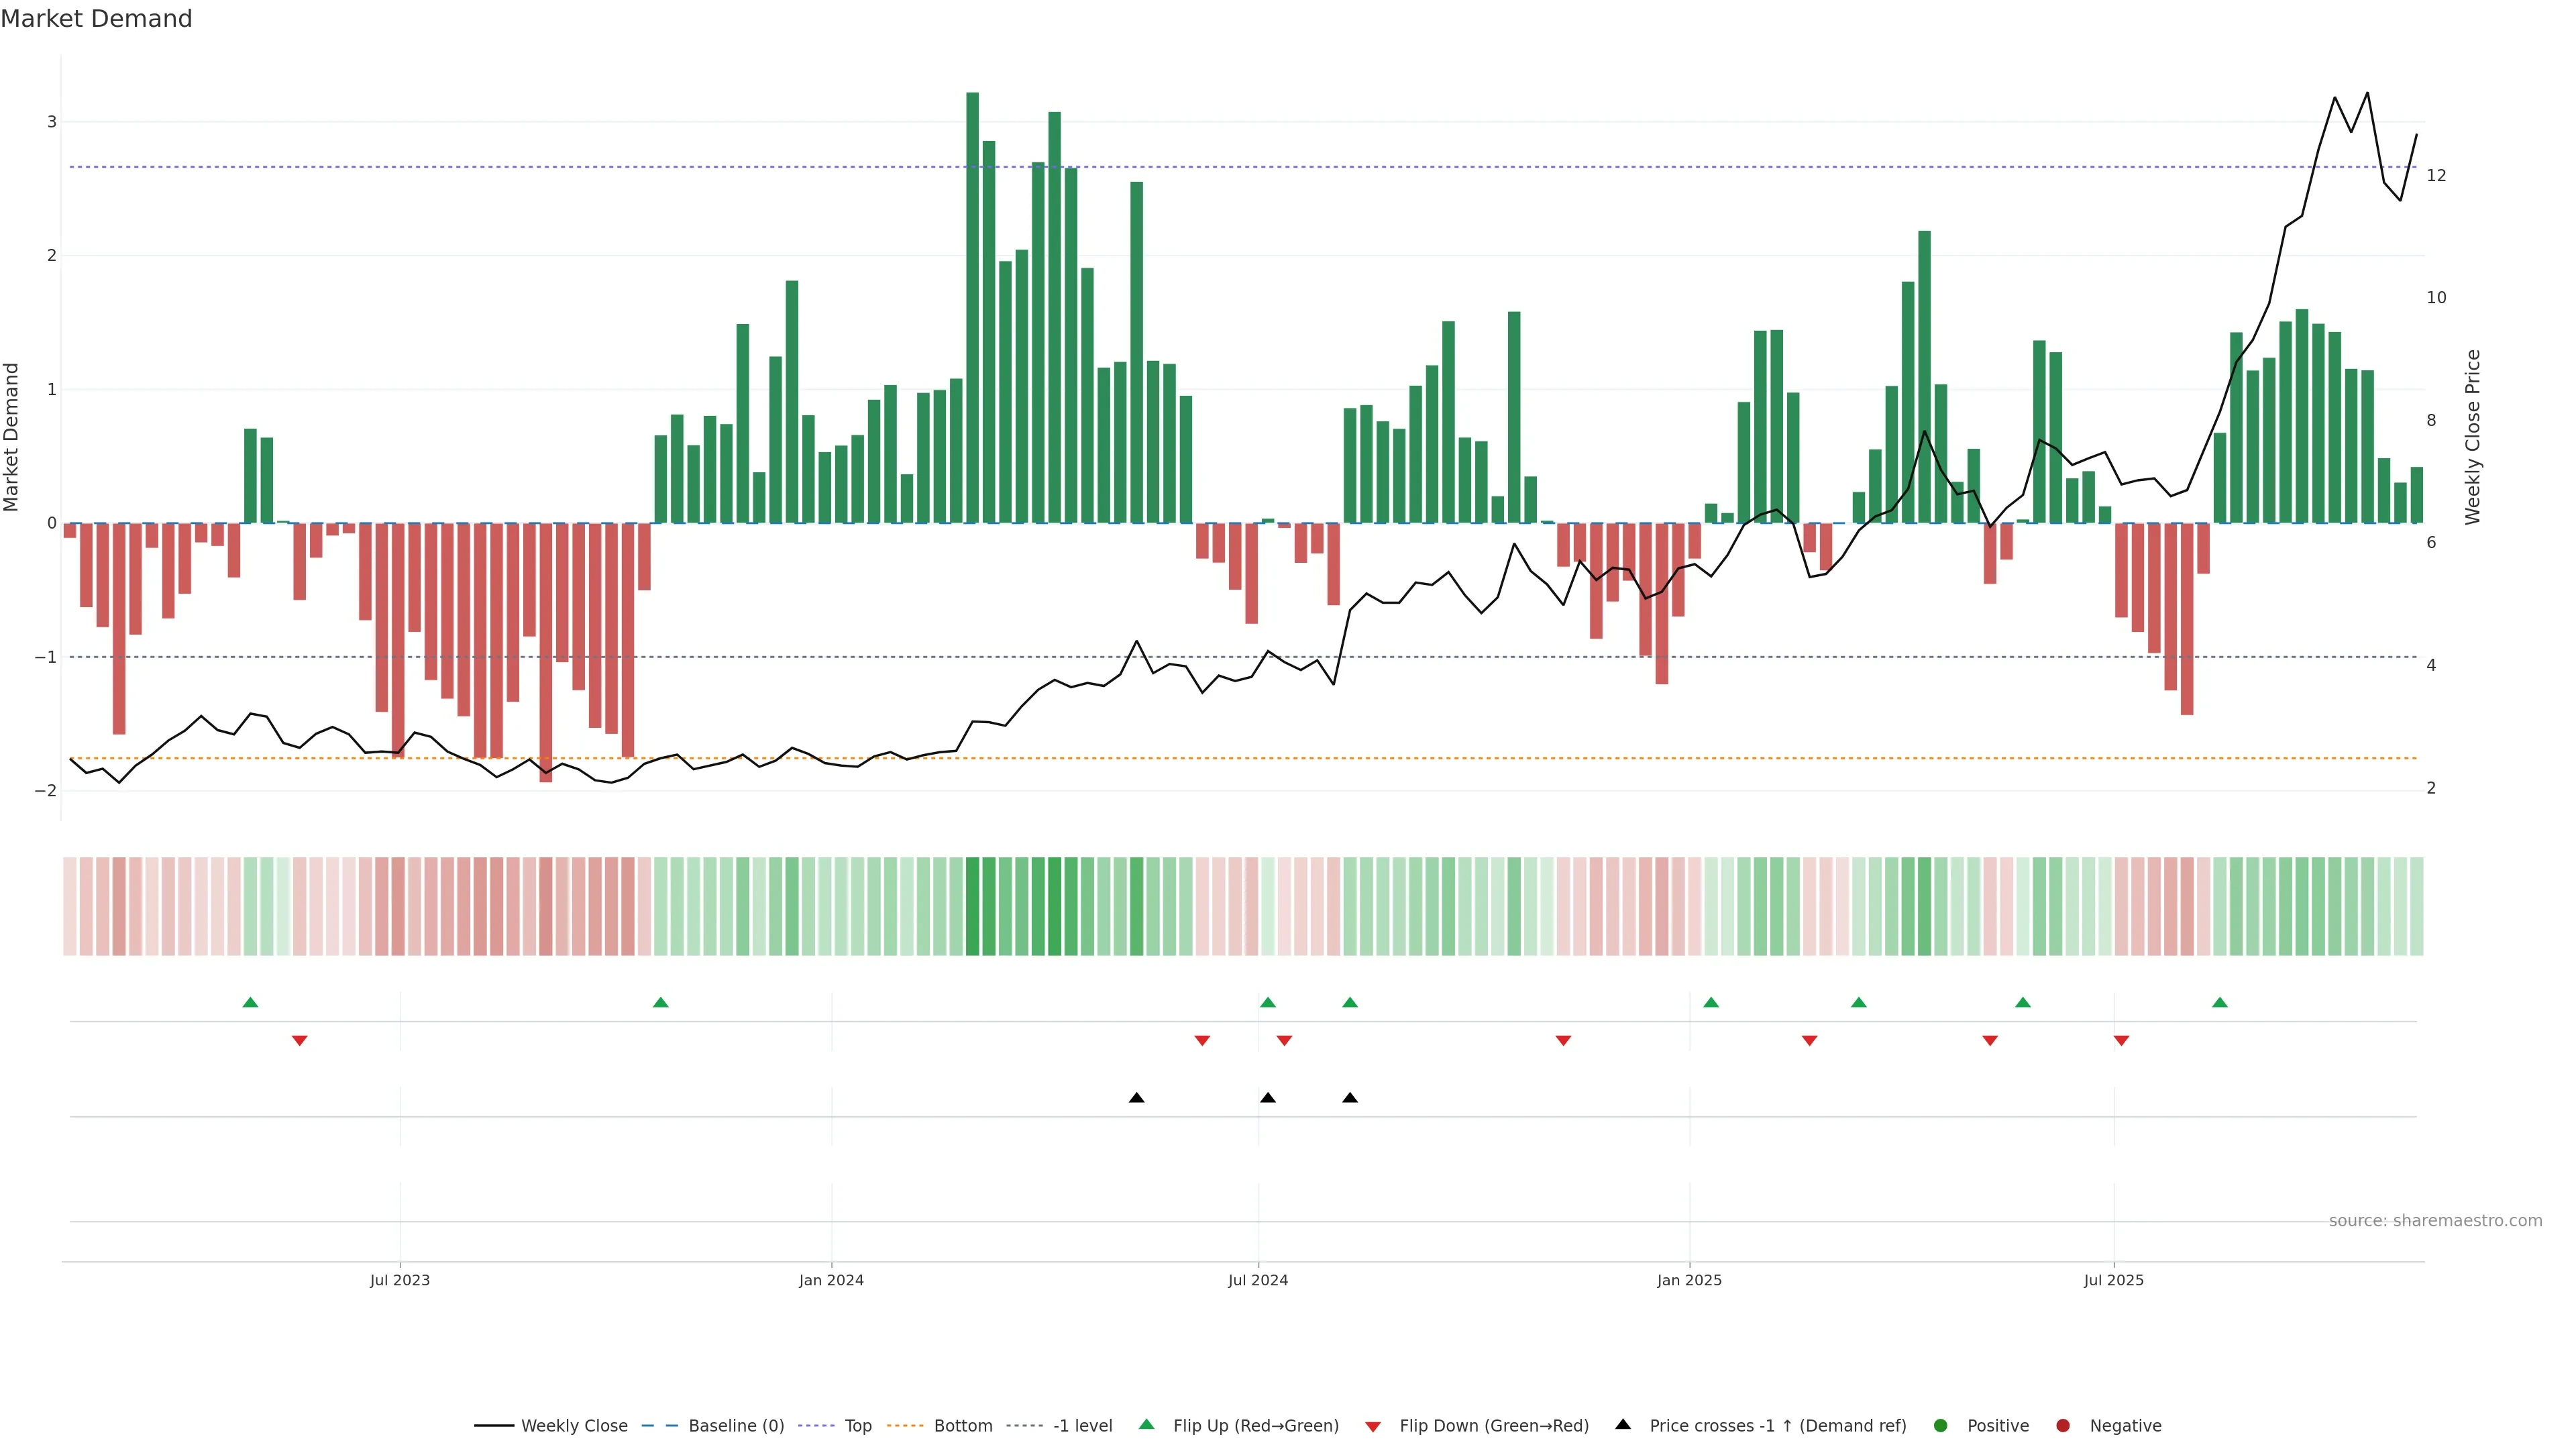Image resolution: width=2576 pixels, height=1449 pixels.
Task: Click the rightmost green flip-up triangle marker
Action: [x=2219, y=1002]
